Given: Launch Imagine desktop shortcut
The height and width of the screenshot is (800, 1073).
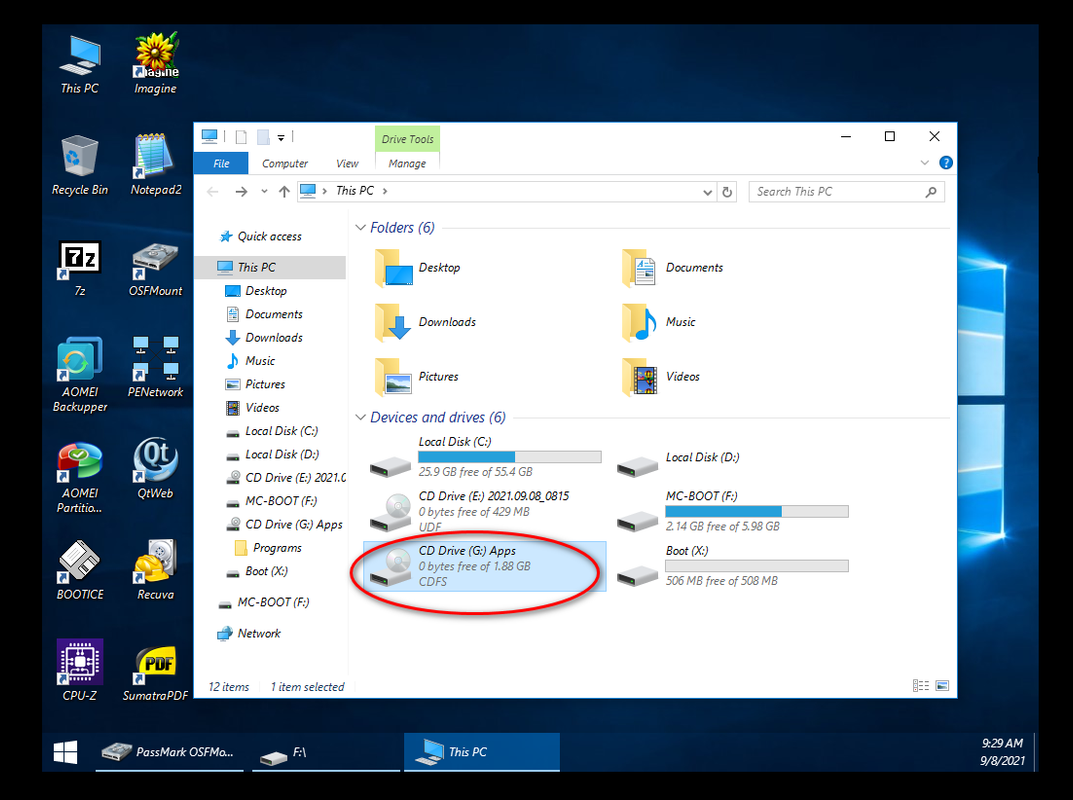Looking at the screenshot, I should 155,65.
